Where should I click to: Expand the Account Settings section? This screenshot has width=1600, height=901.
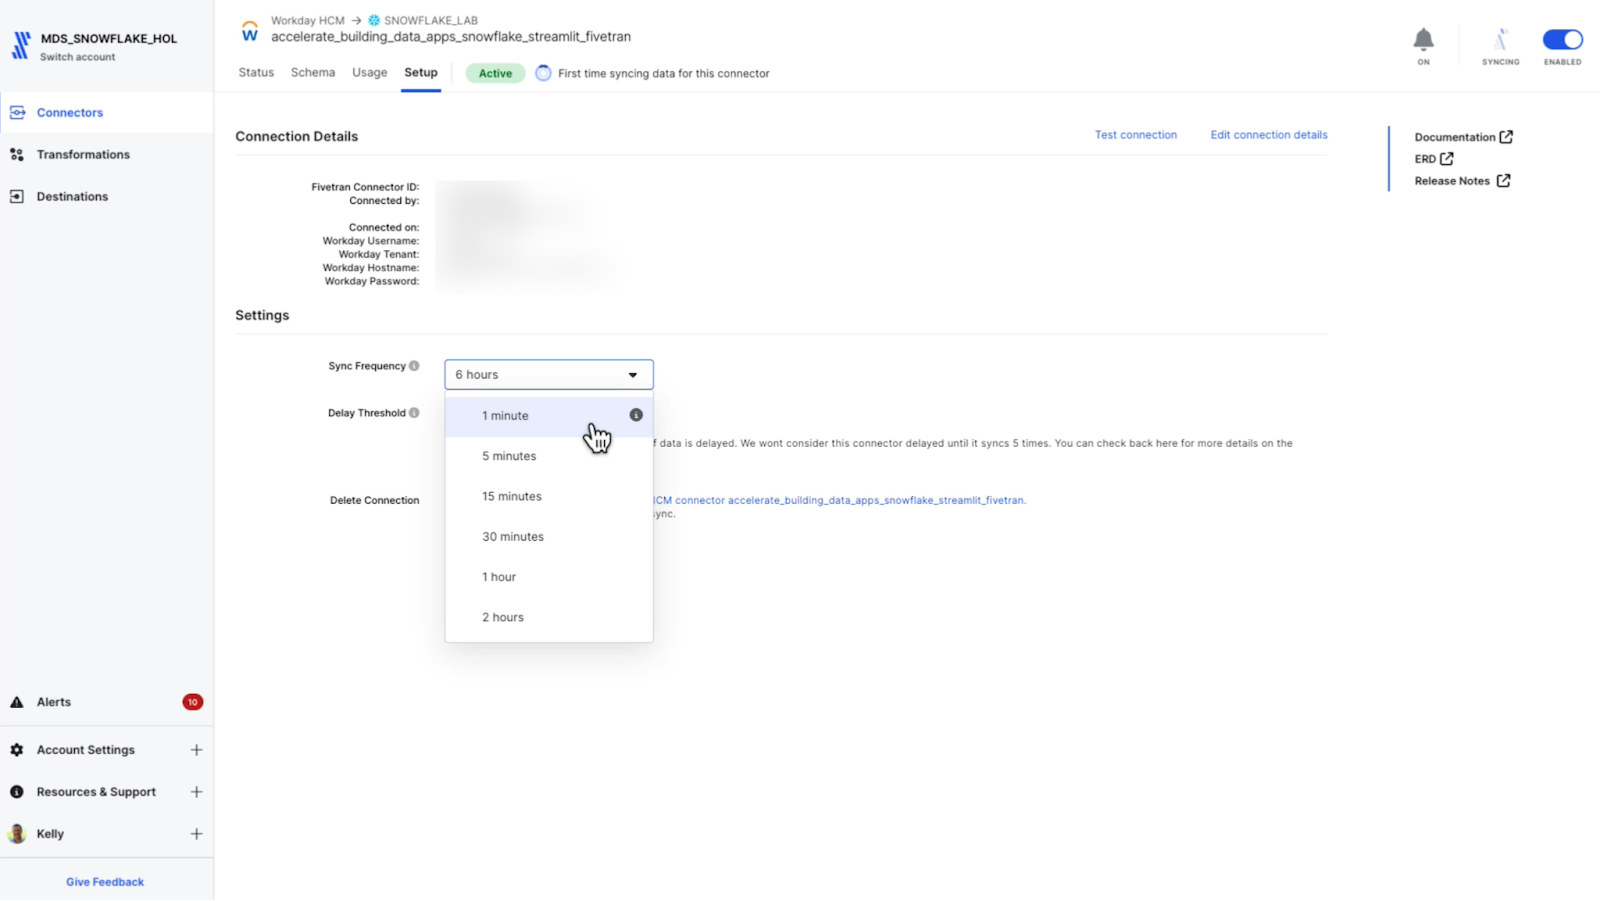[196, 749]
